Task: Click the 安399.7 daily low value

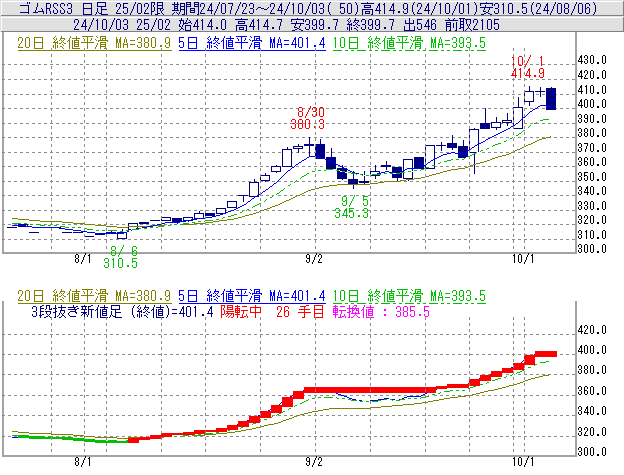Action: point(314,25)
